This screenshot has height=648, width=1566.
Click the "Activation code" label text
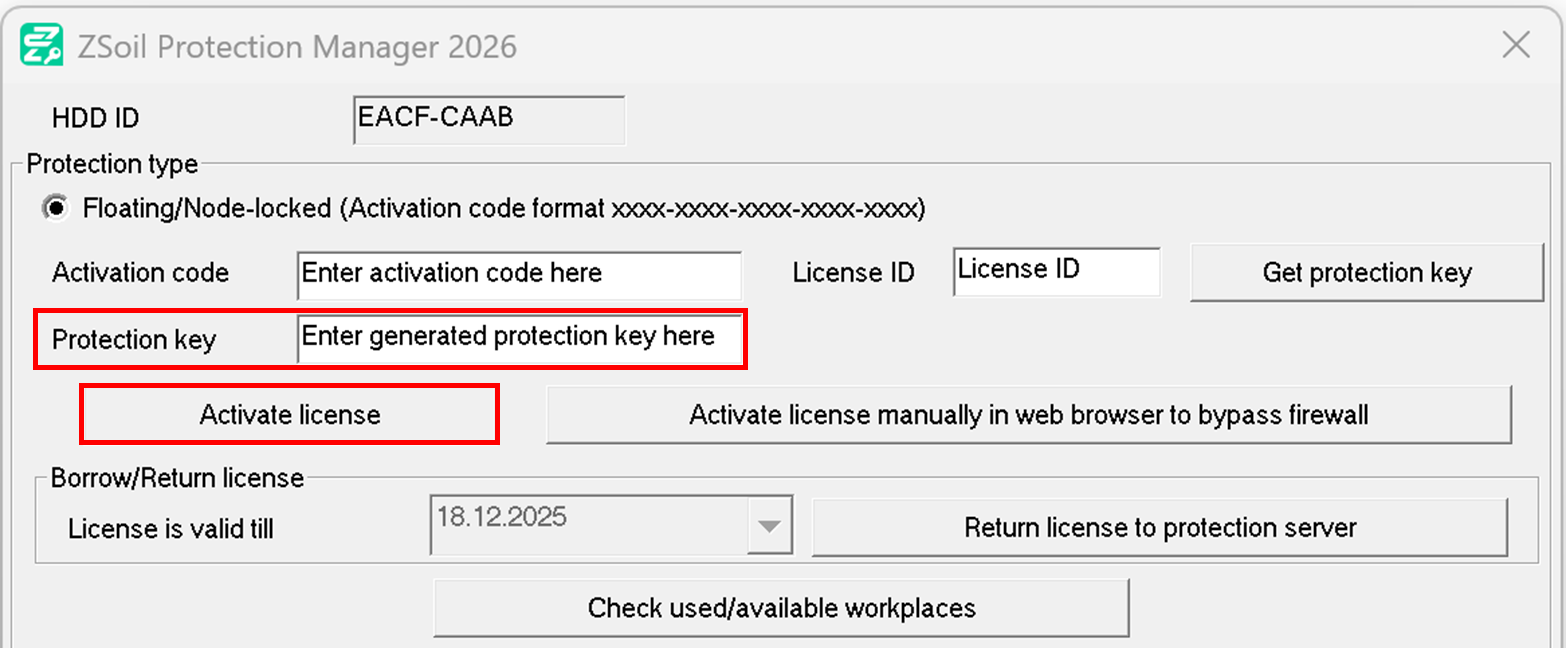(140, 273)
